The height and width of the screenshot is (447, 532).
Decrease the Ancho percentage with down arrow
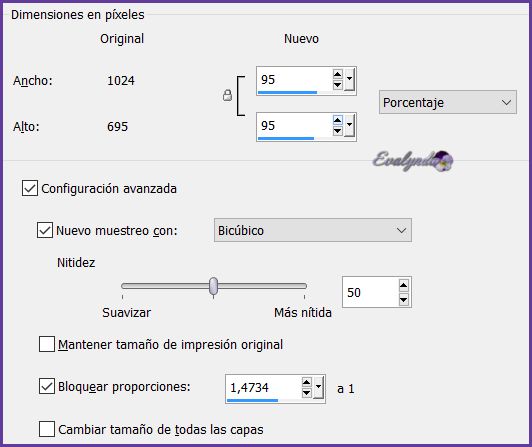click(338, 85)
